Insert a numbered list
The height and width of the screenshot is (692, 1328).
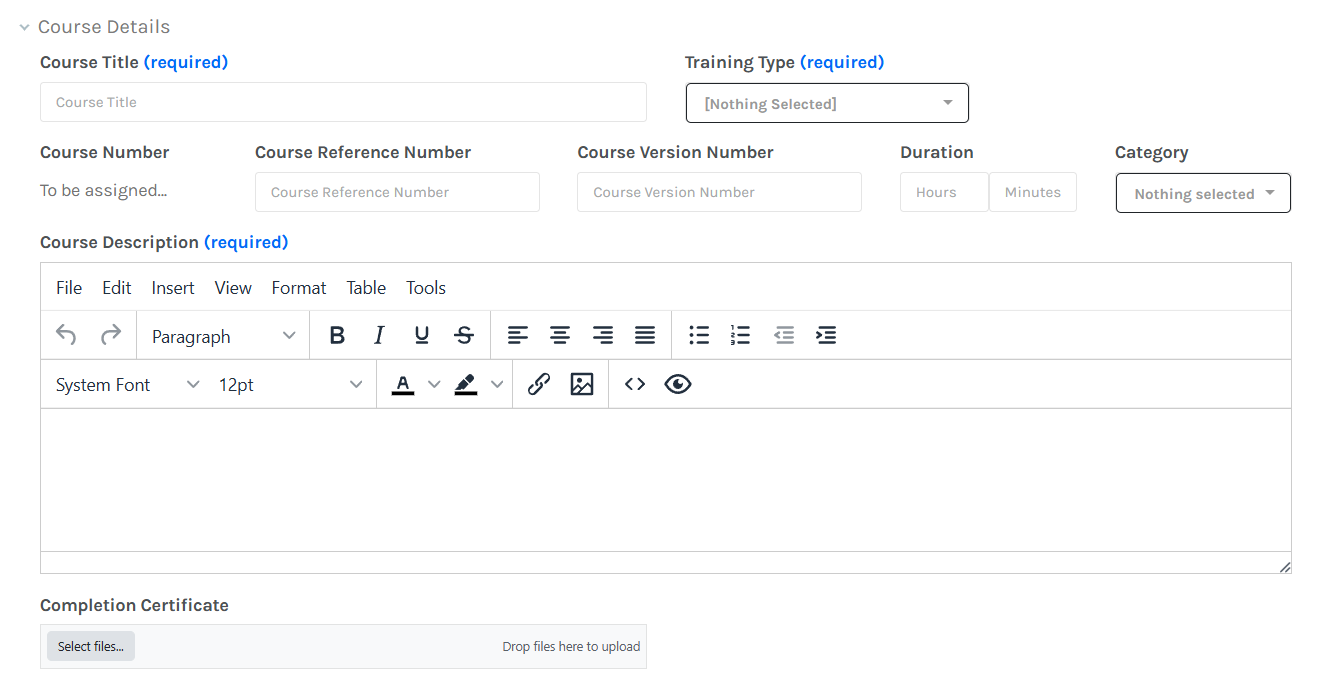(741, 336)
